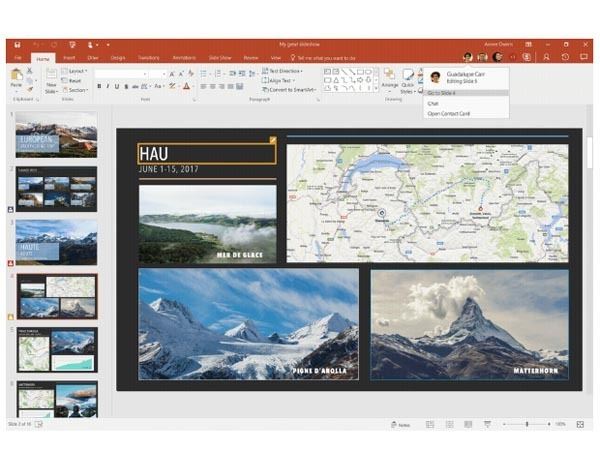Open the font name combo box
Screen dimensions: 600x450
click(121, 74)
